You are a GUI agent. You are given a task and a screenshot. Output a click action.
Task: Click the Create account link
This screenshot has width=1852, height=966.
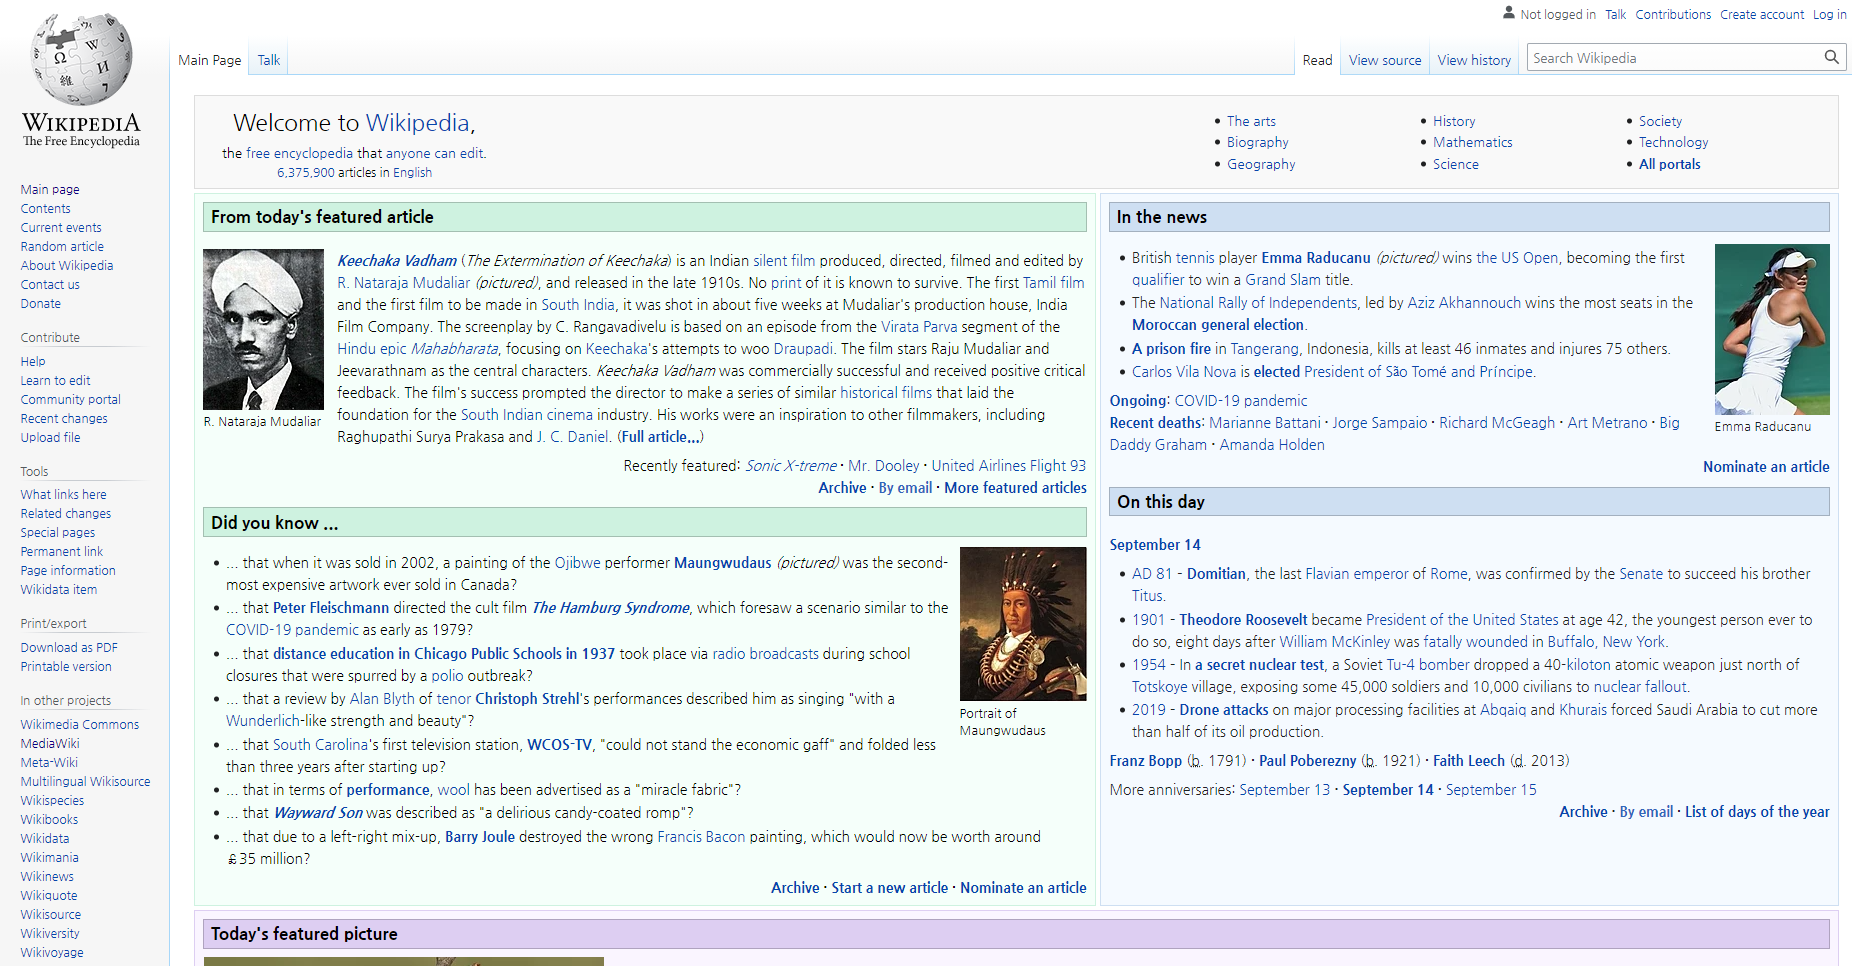coord(1762,14)
